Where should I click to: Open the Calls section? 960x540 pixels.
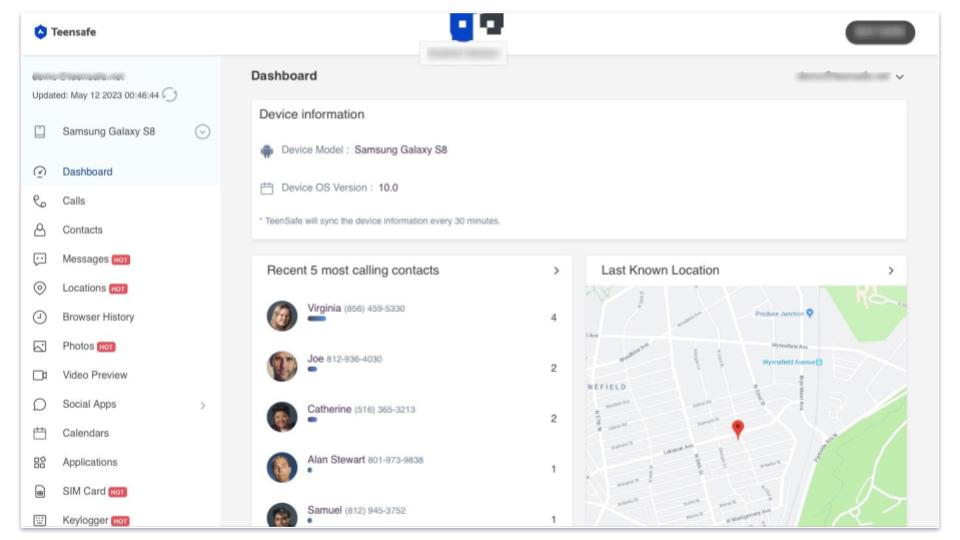[x=73, y=201]
